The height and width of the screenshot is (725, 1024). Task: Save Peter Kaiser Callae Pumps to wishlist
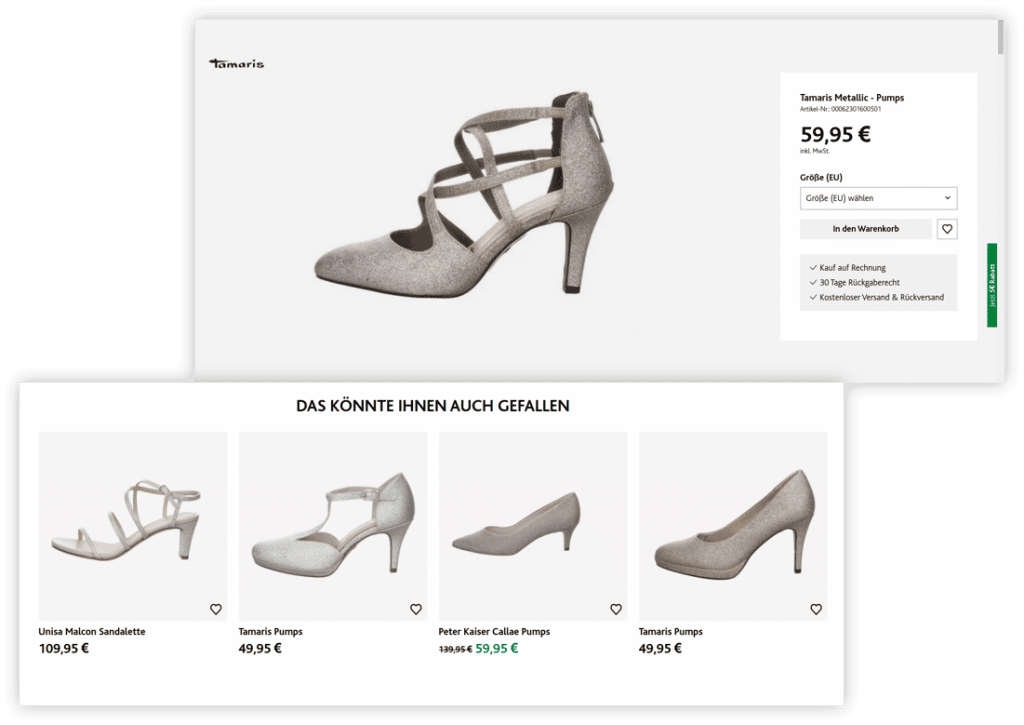click(615, 609)
